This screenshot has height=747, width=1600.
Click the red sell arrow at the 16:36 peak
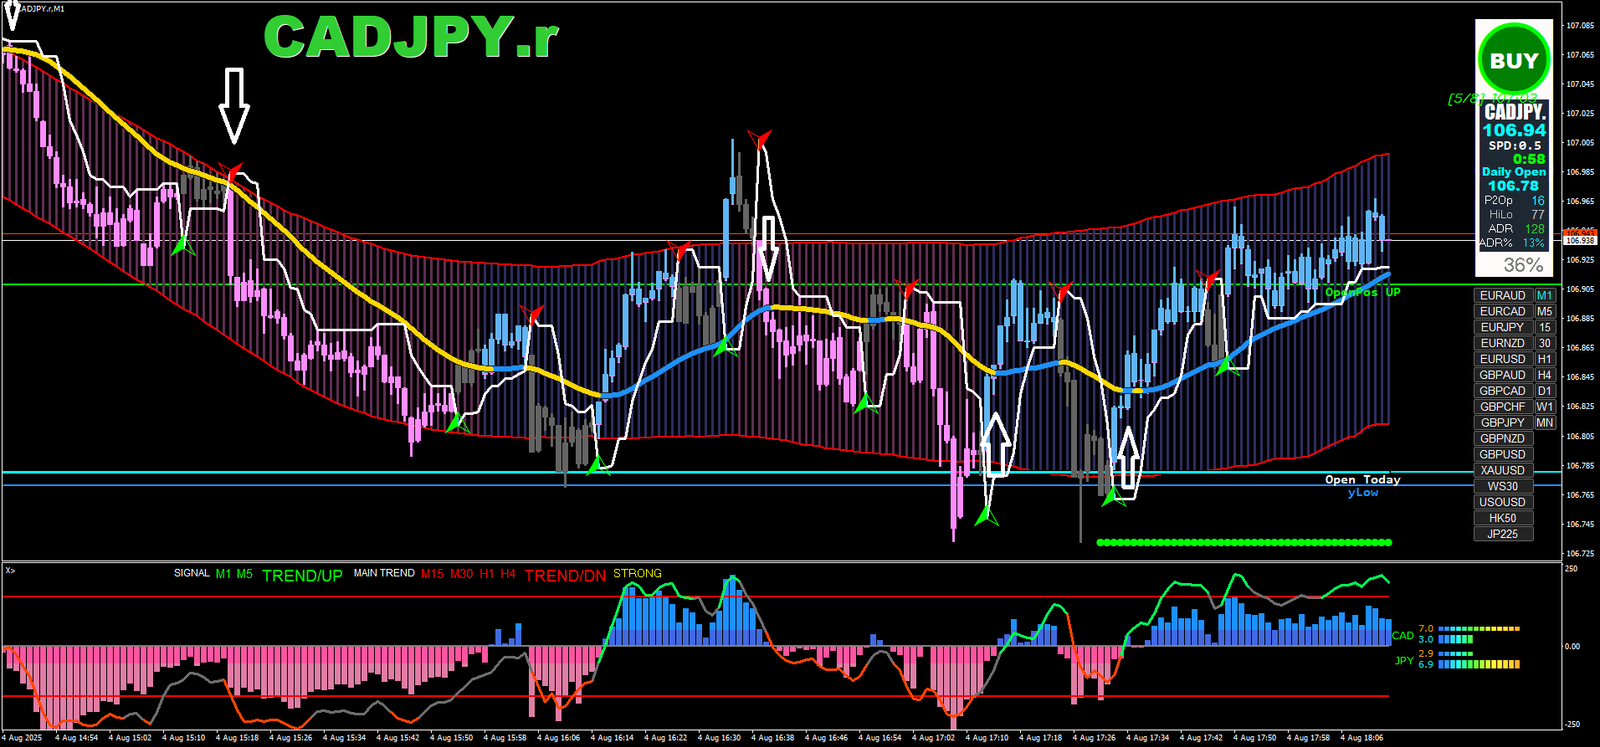760,138
